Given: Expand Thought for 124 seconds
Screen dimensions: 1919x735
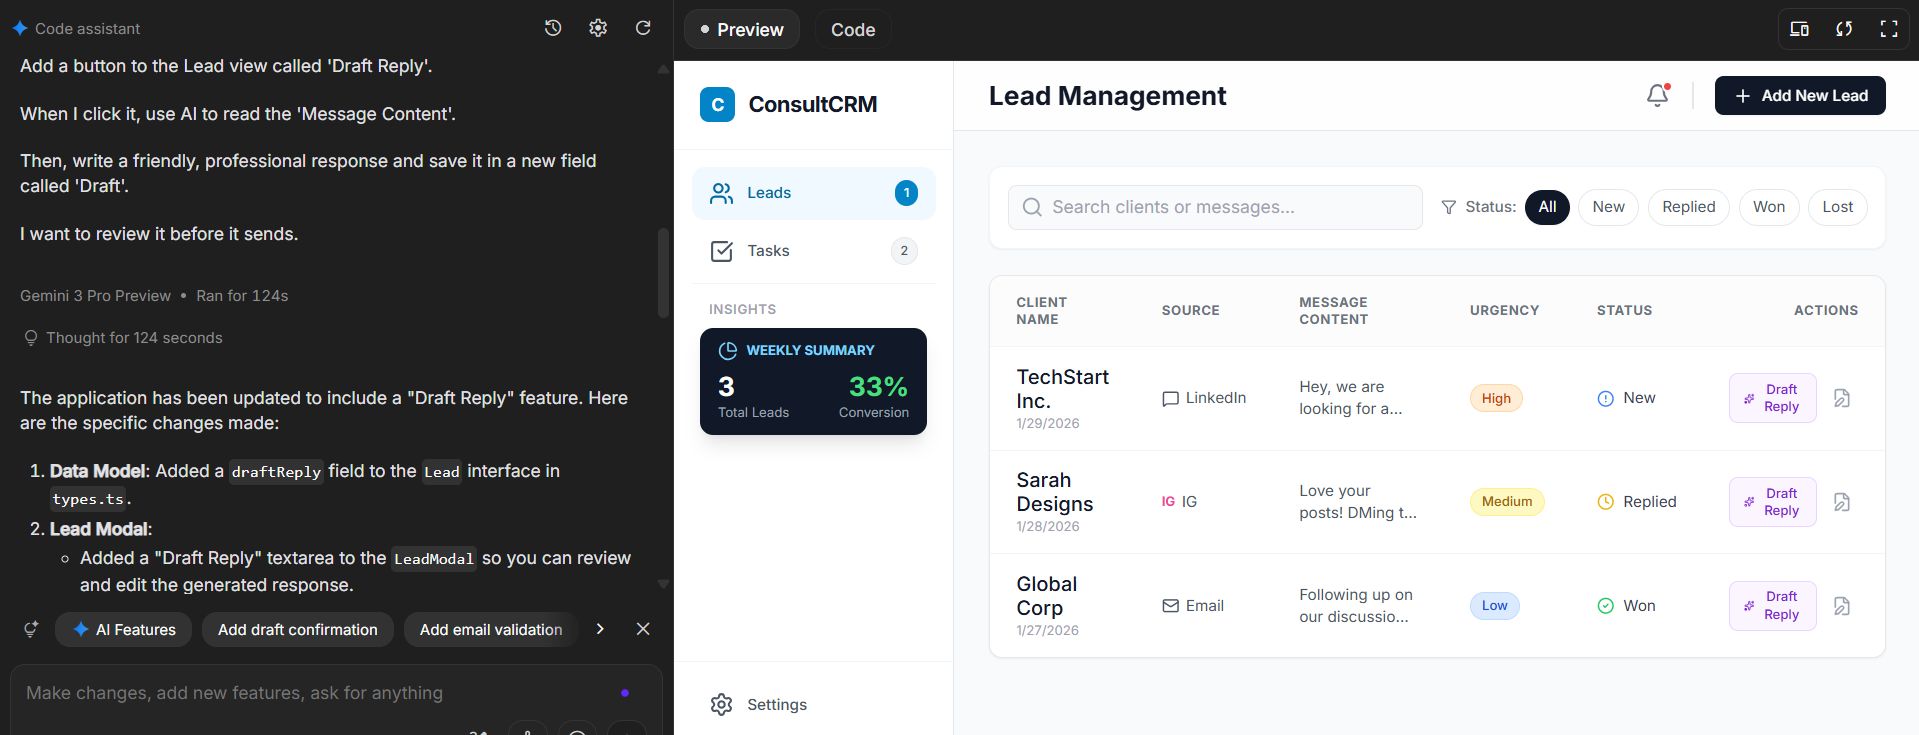Looking at the screenshot, I should point(123,338).
